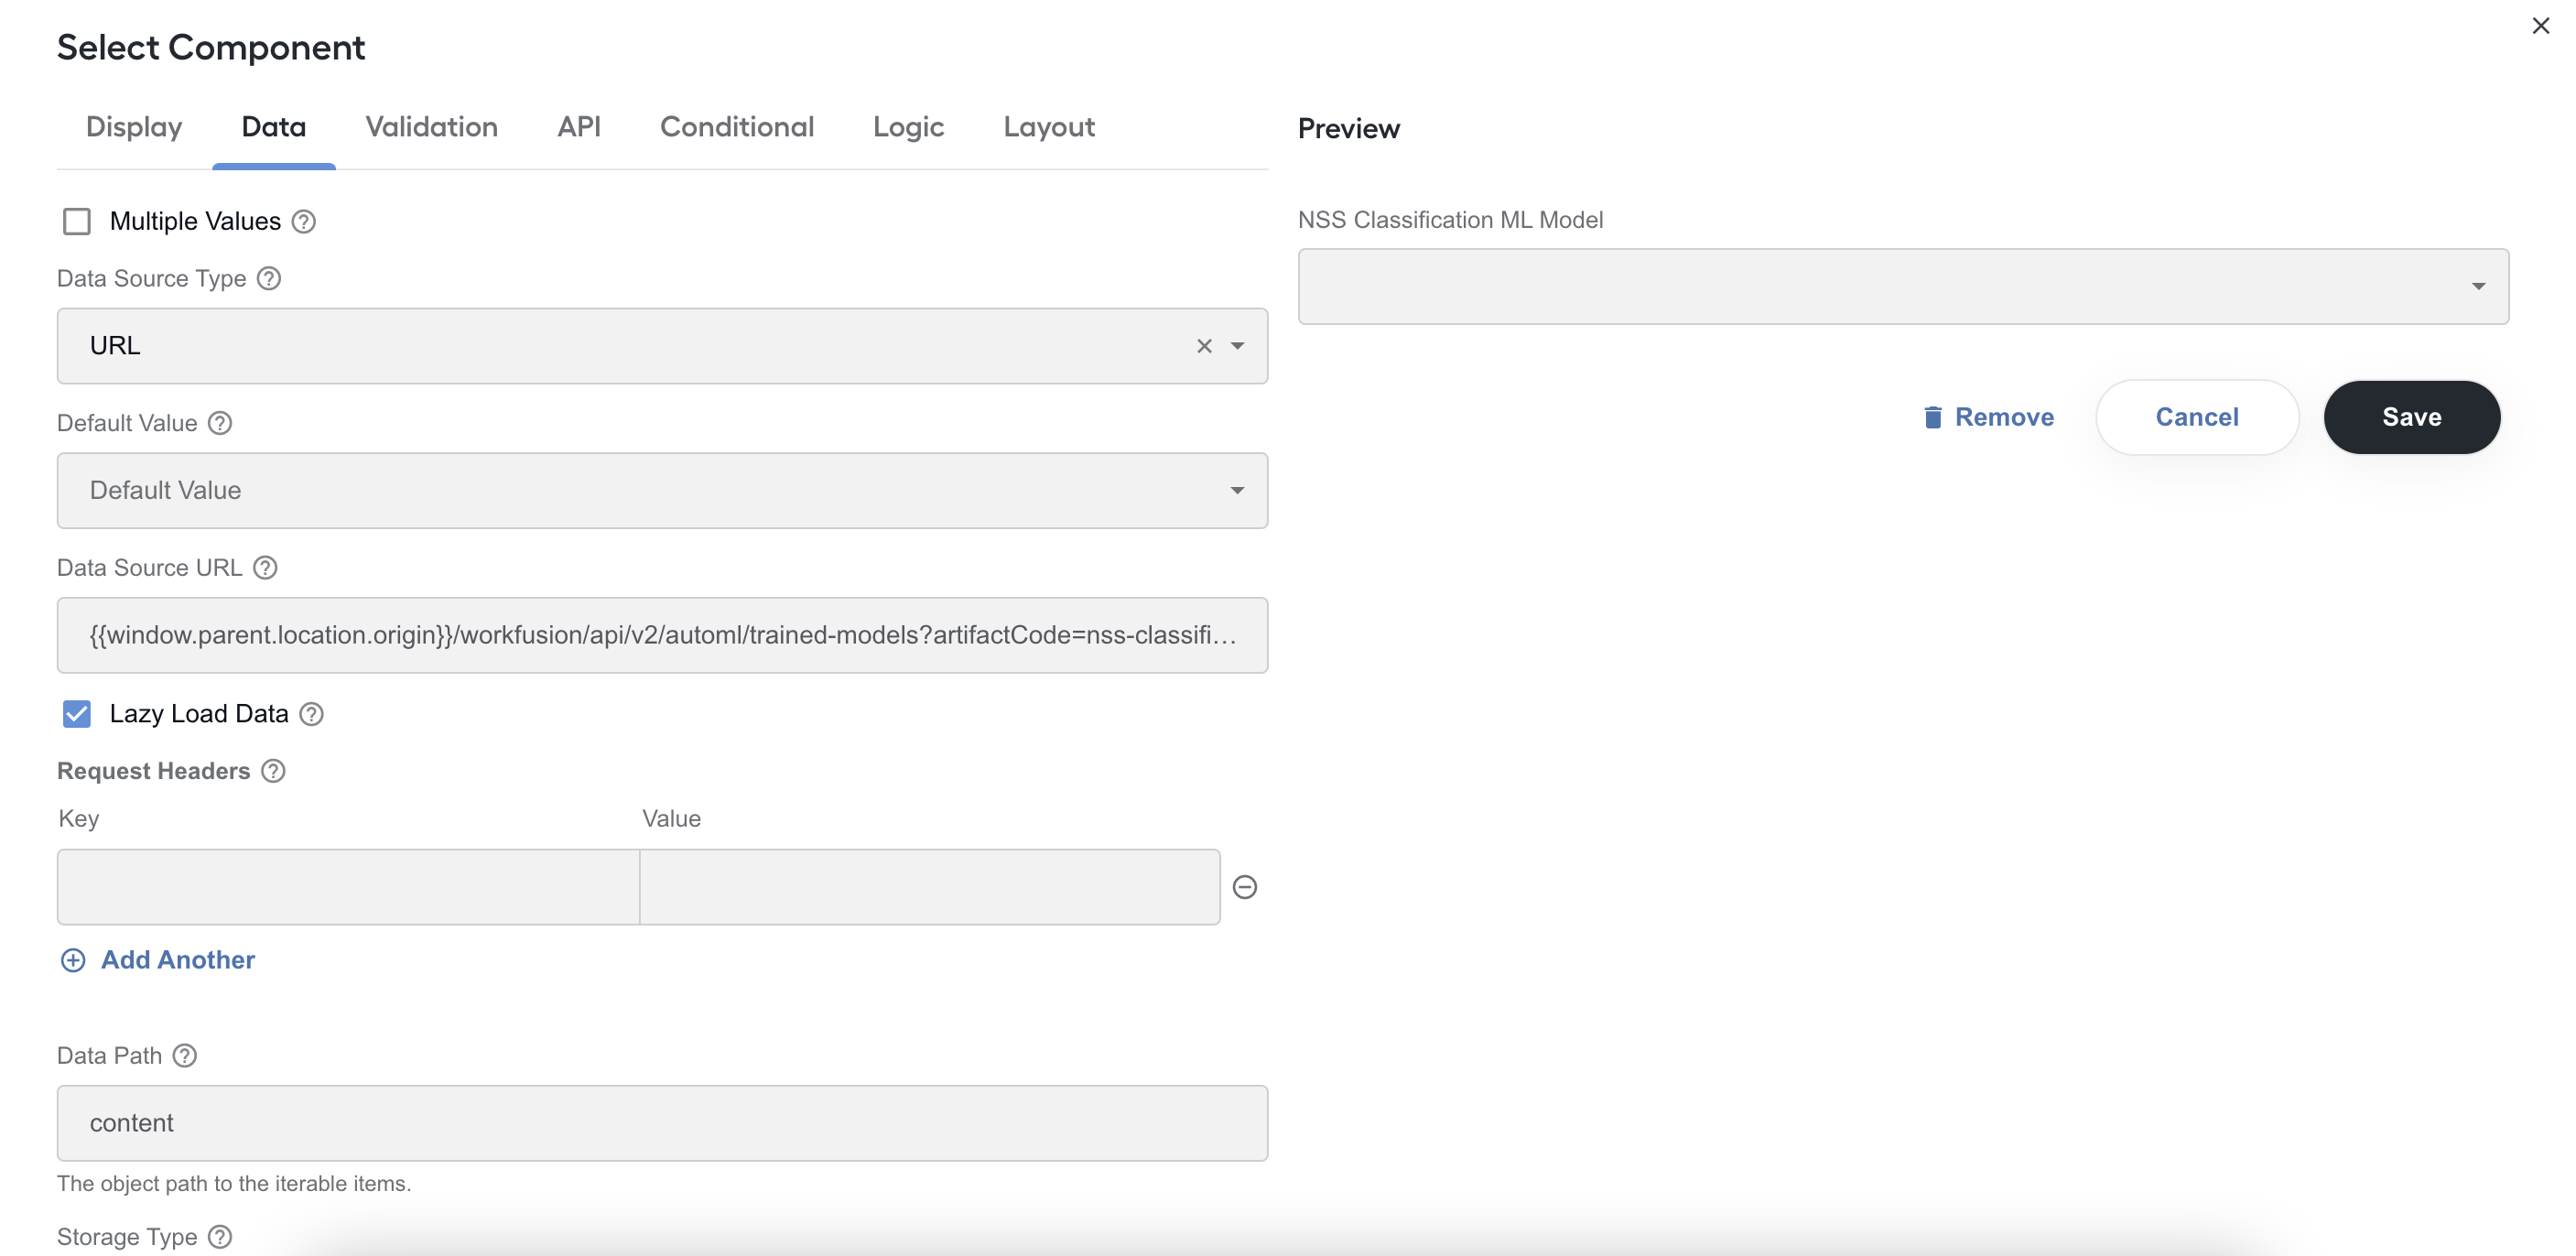Screen dimensions: 2576x1256
Task: Focus the Data Source URL input field
Action: pyautogui.click(x=662, y=636)
